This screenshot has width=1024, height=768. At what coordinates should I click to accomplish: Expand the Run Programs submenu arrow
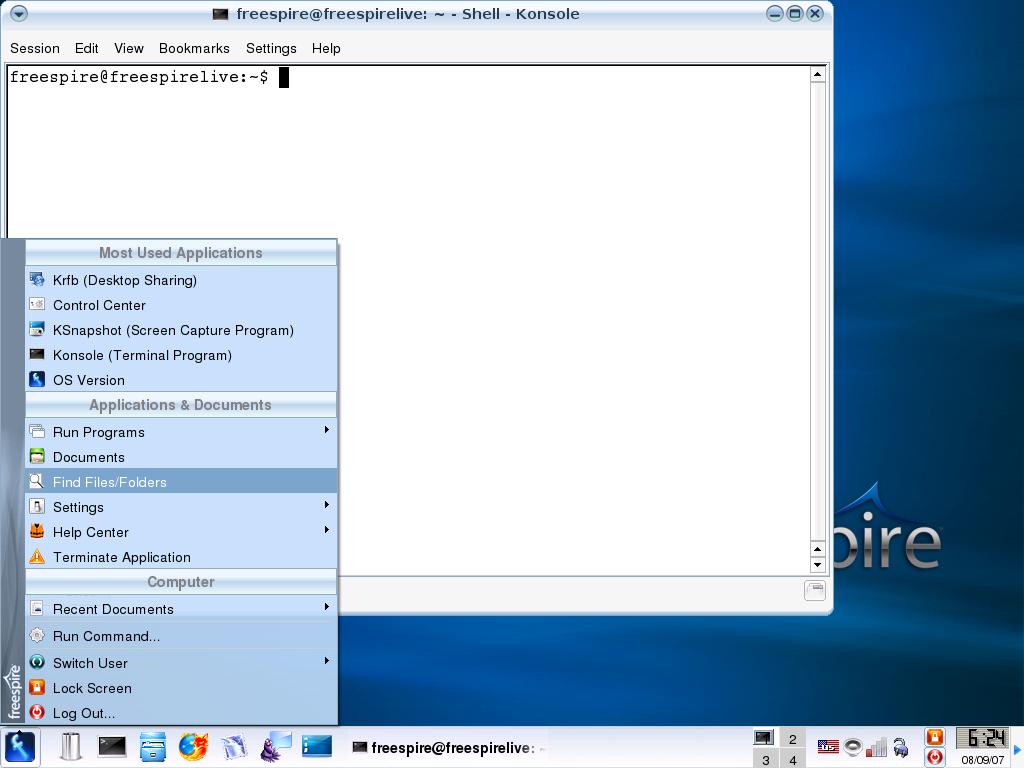pos(327,430)
